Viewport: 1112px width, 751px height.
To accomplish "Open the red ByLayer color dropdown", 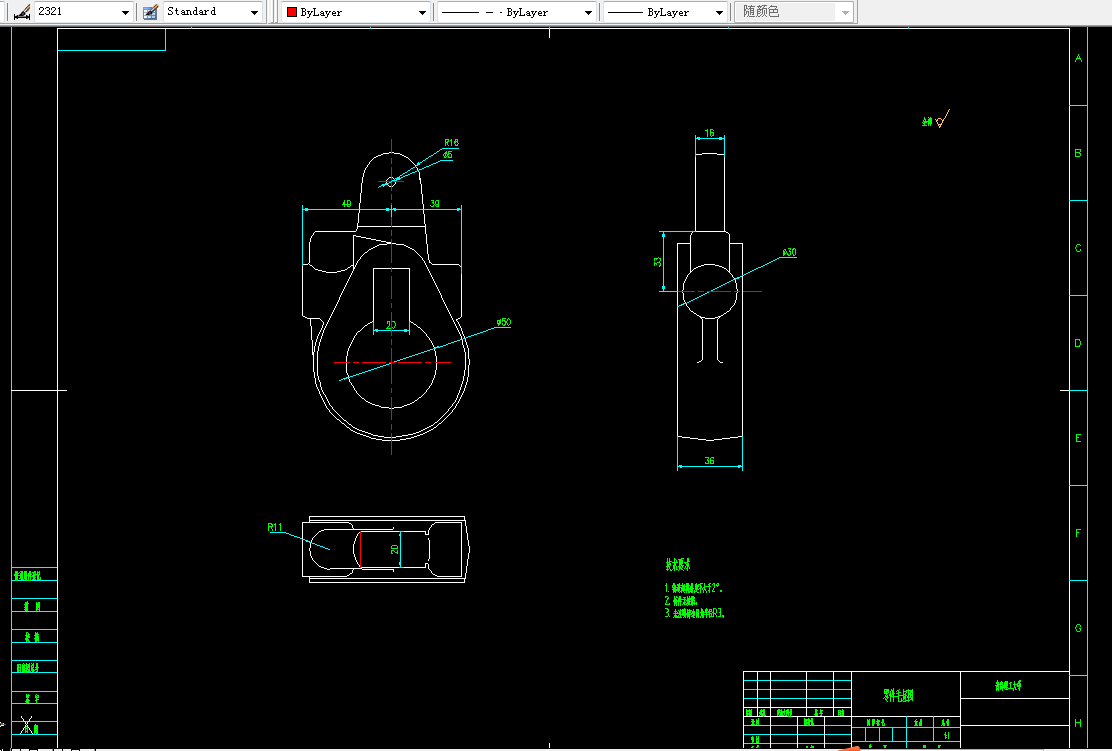I will tap(423, 12).
